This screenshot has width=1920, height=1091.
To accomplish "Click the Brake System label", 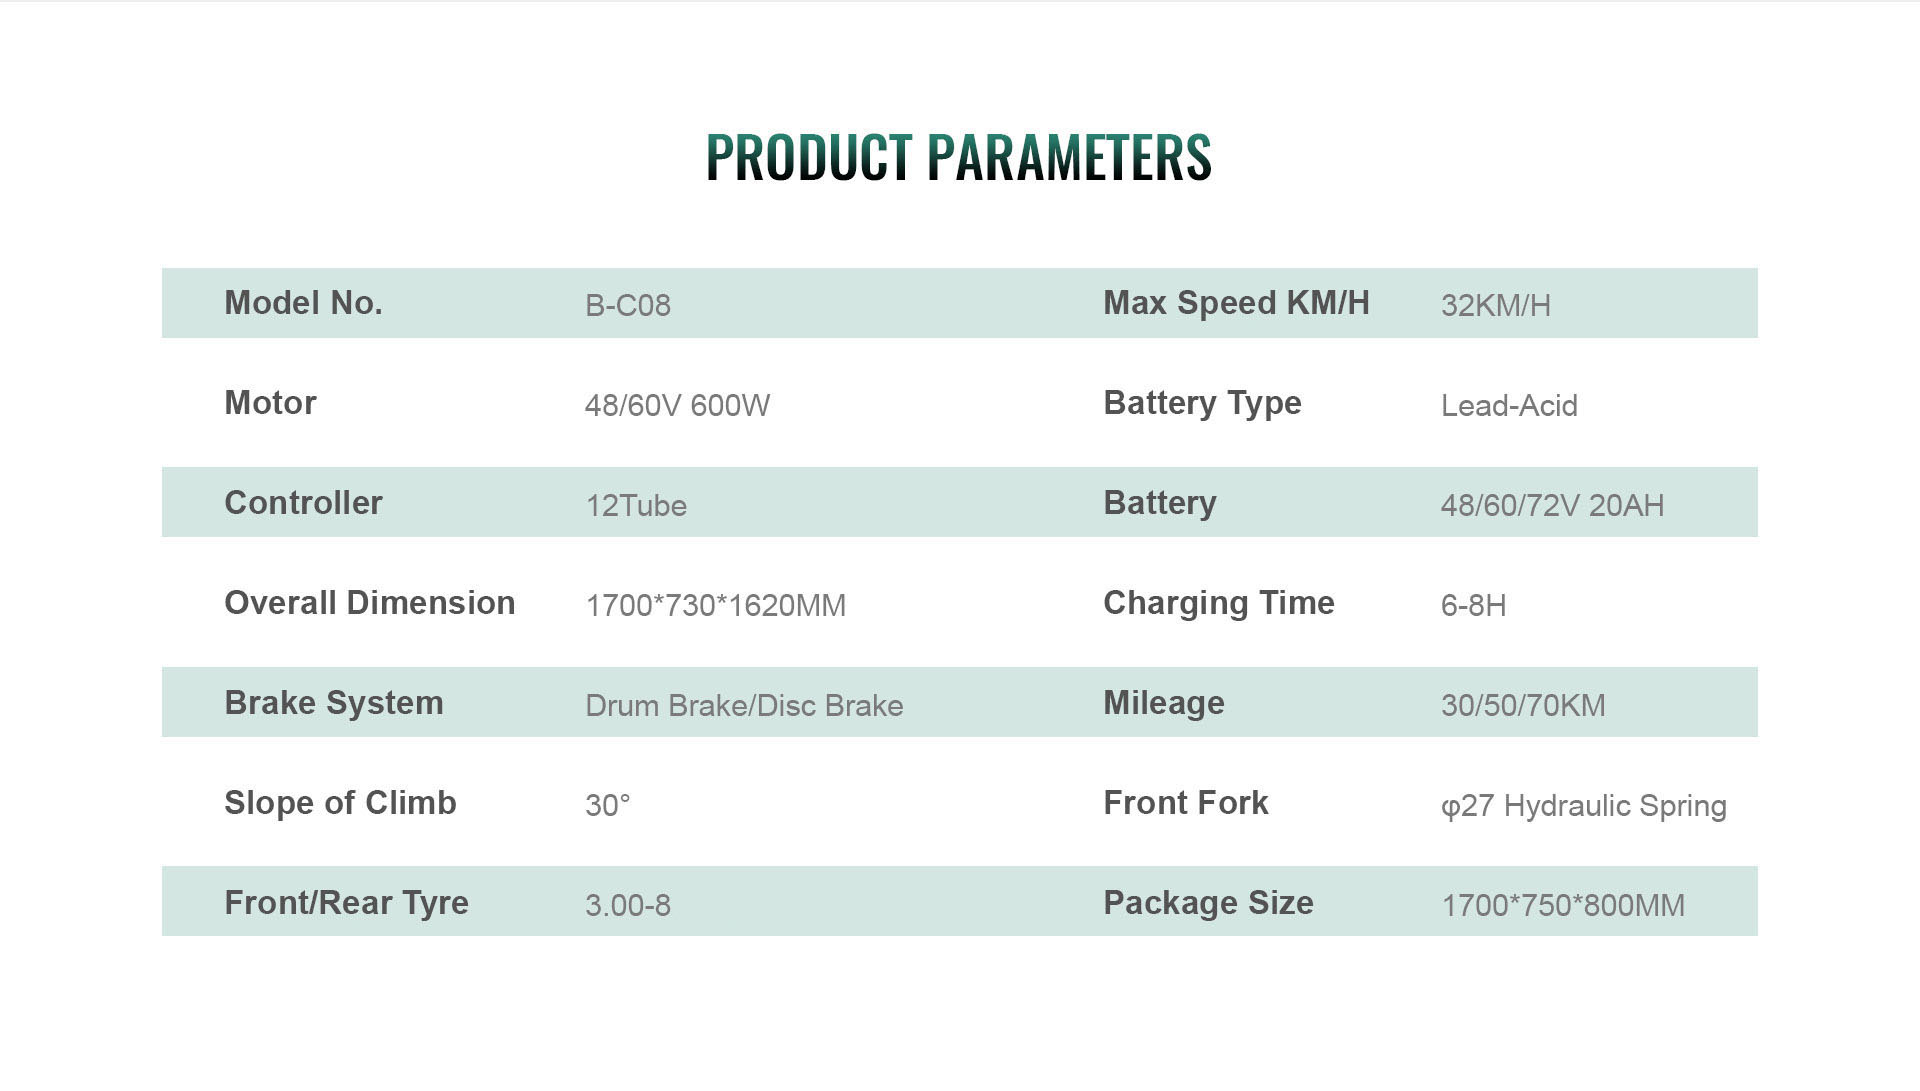I will point(333,703).
